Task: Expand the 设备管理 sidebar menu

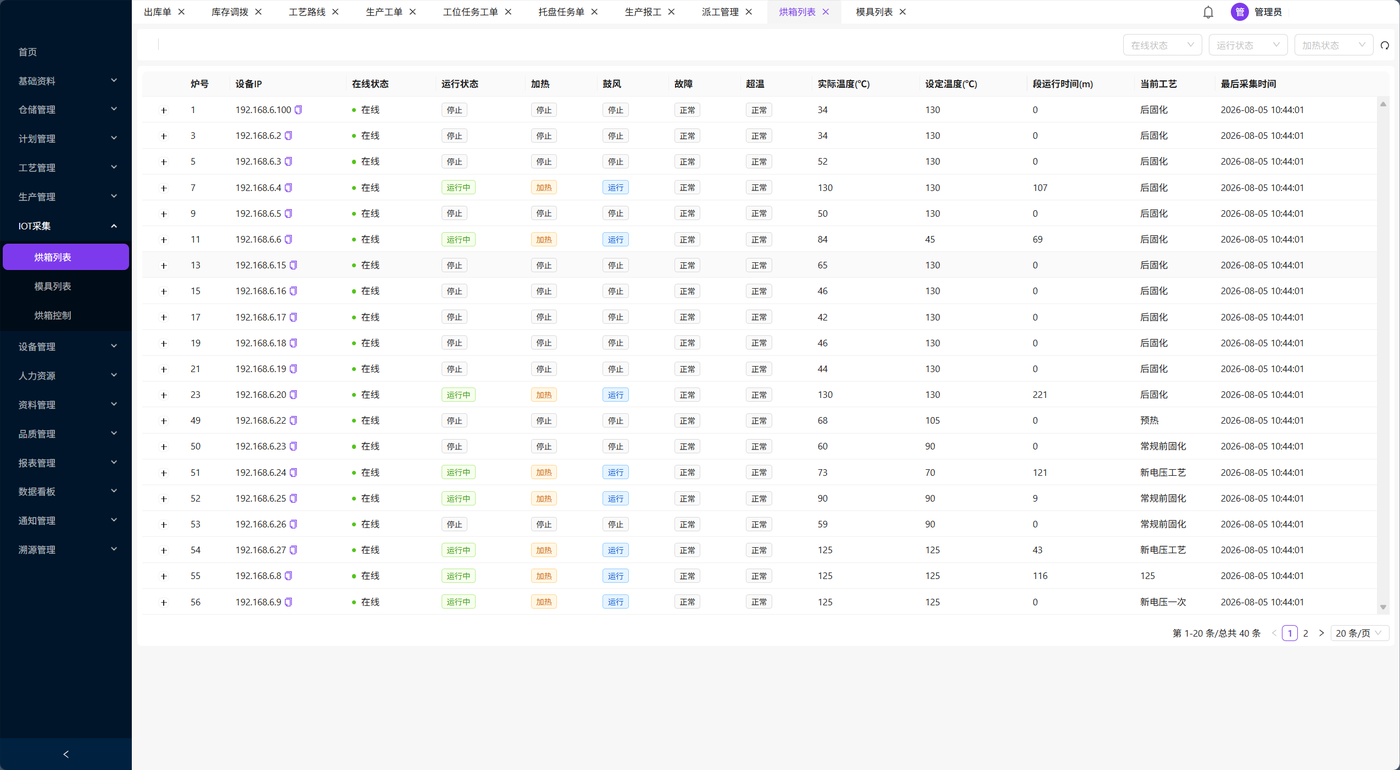Action: (66, 347)
